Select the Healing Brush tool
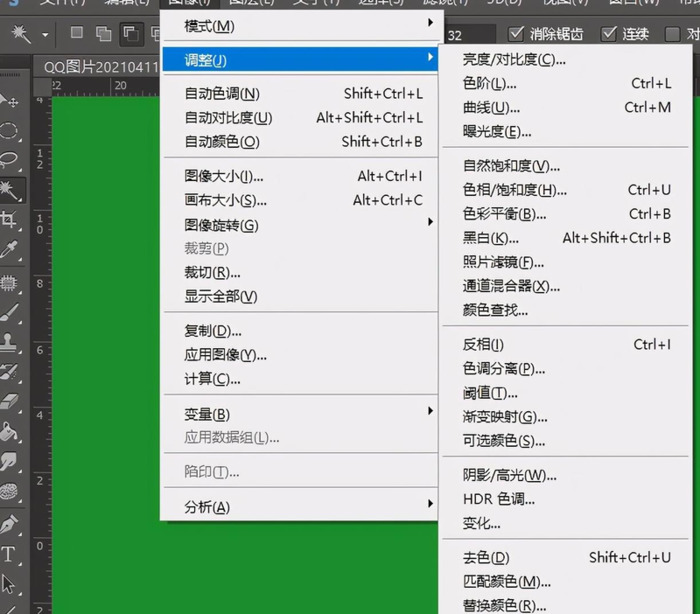This screenshot has width=700, height=614. 9,283
